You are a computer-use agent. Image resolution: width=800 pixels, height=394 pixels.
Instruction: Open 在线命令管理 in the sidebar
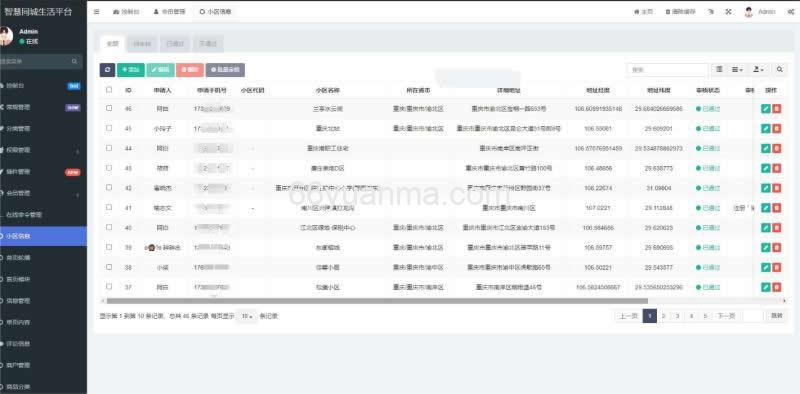(43, 215)
